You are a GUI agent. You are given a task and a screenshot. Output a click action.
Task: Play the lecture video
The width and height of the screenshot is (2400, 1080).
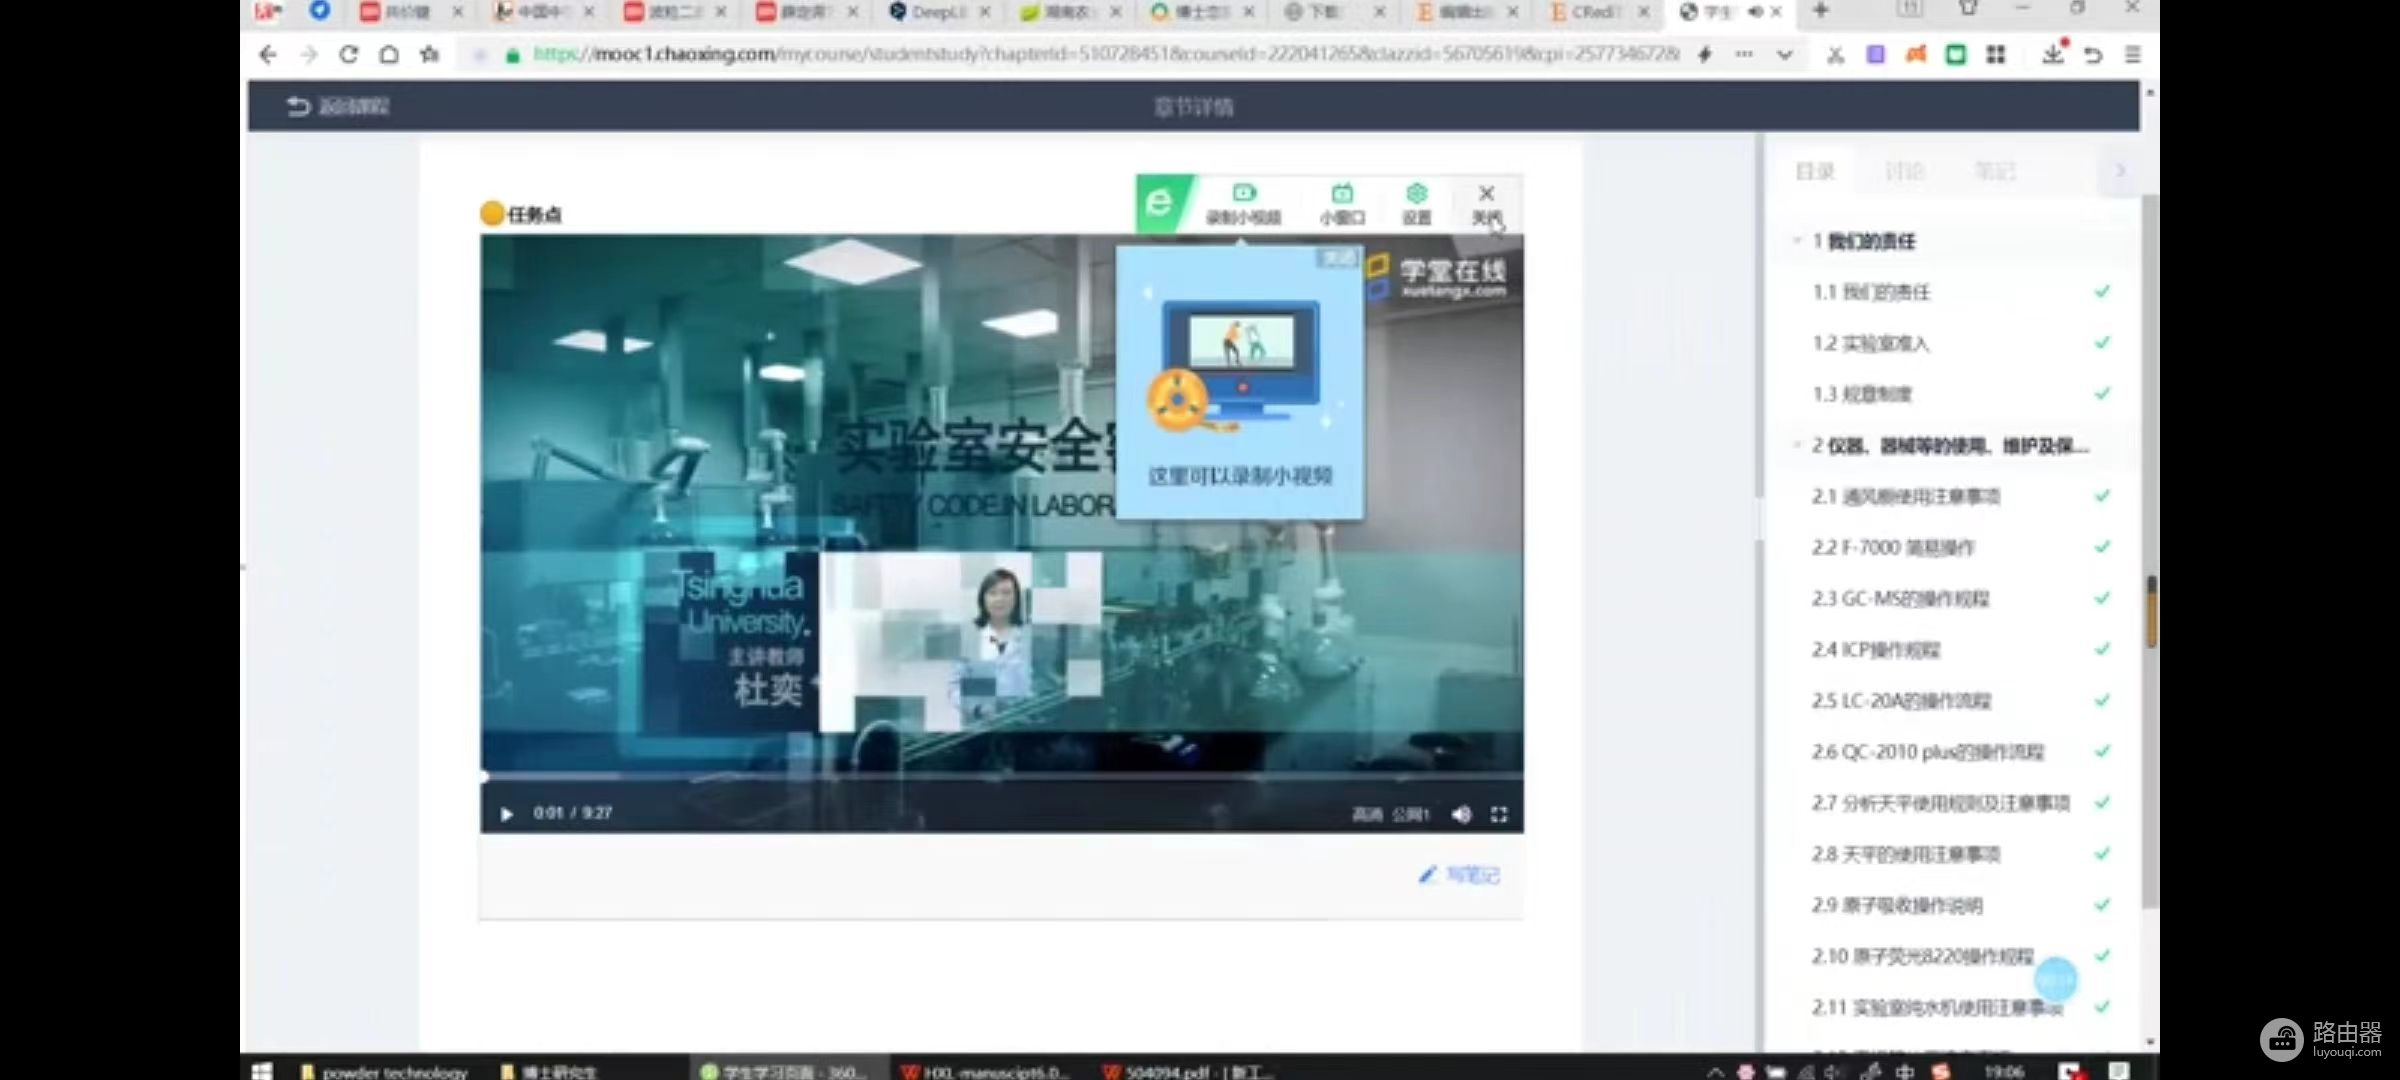pyautogui.click(x=506, y=814)
